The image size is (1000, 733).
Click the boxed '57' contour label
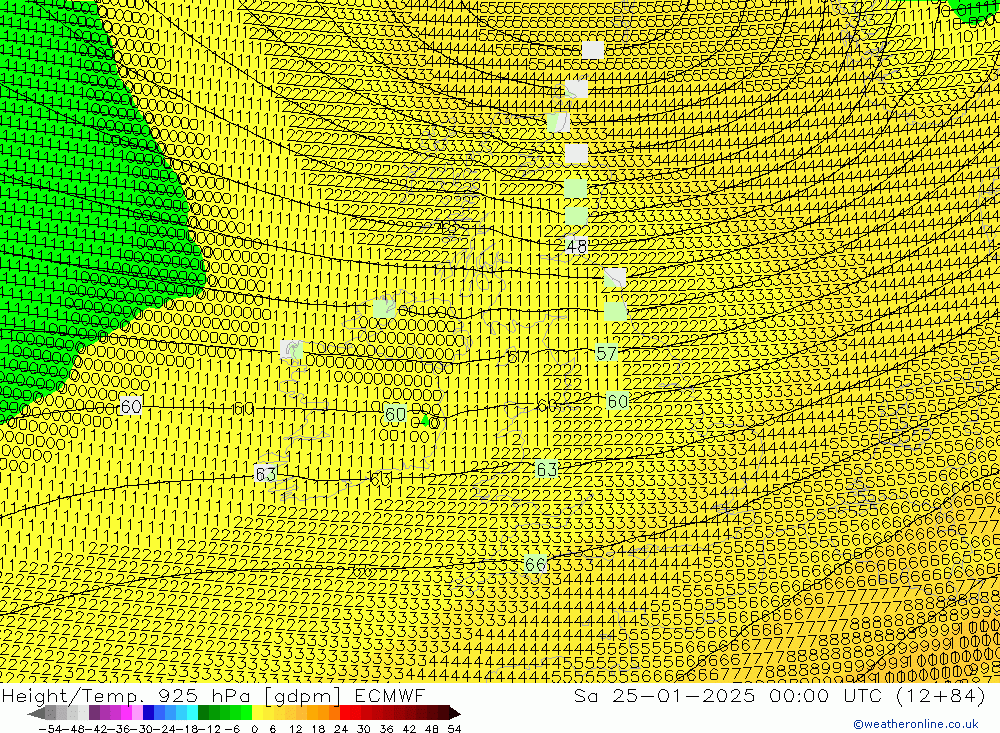tap(606, 353)
